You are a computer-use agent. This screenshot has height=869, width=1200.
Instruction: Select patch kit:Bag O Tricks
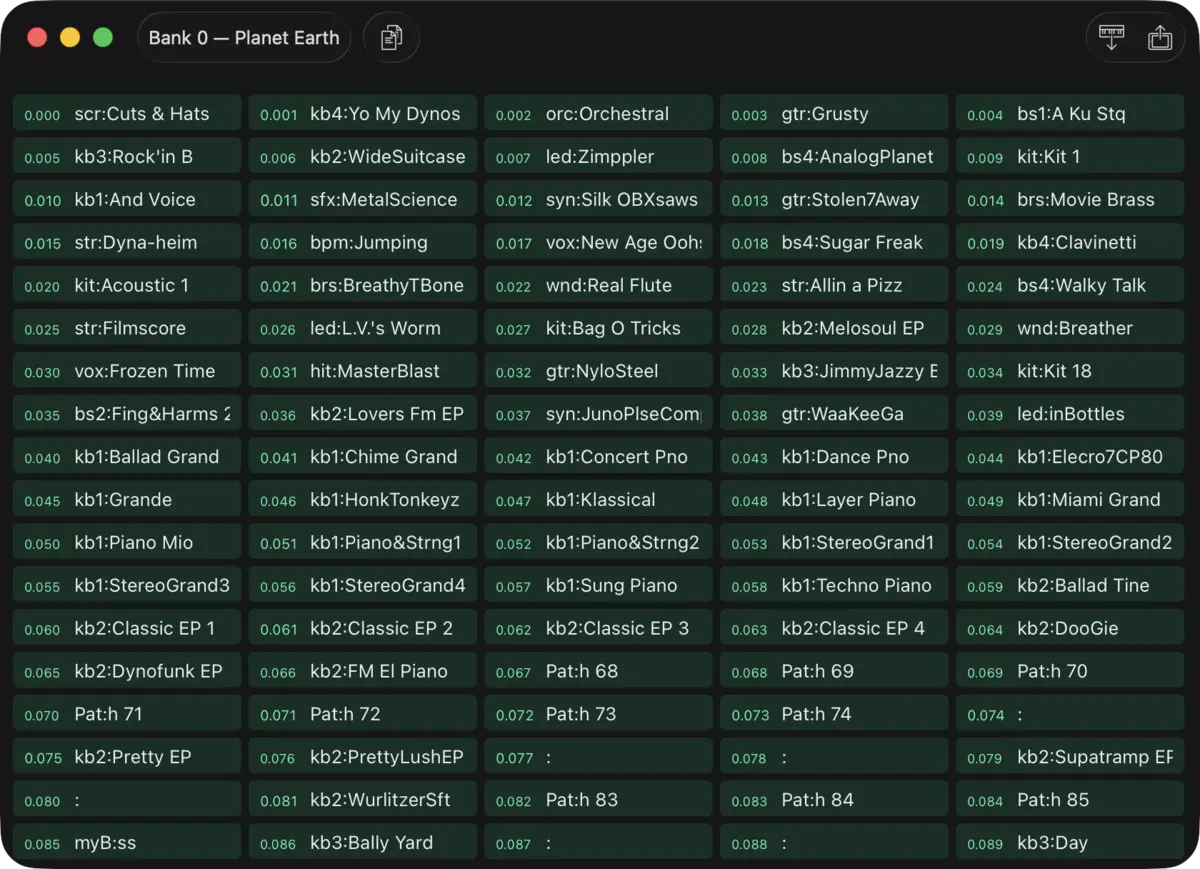pyautogui.click(x=599, y=328)
